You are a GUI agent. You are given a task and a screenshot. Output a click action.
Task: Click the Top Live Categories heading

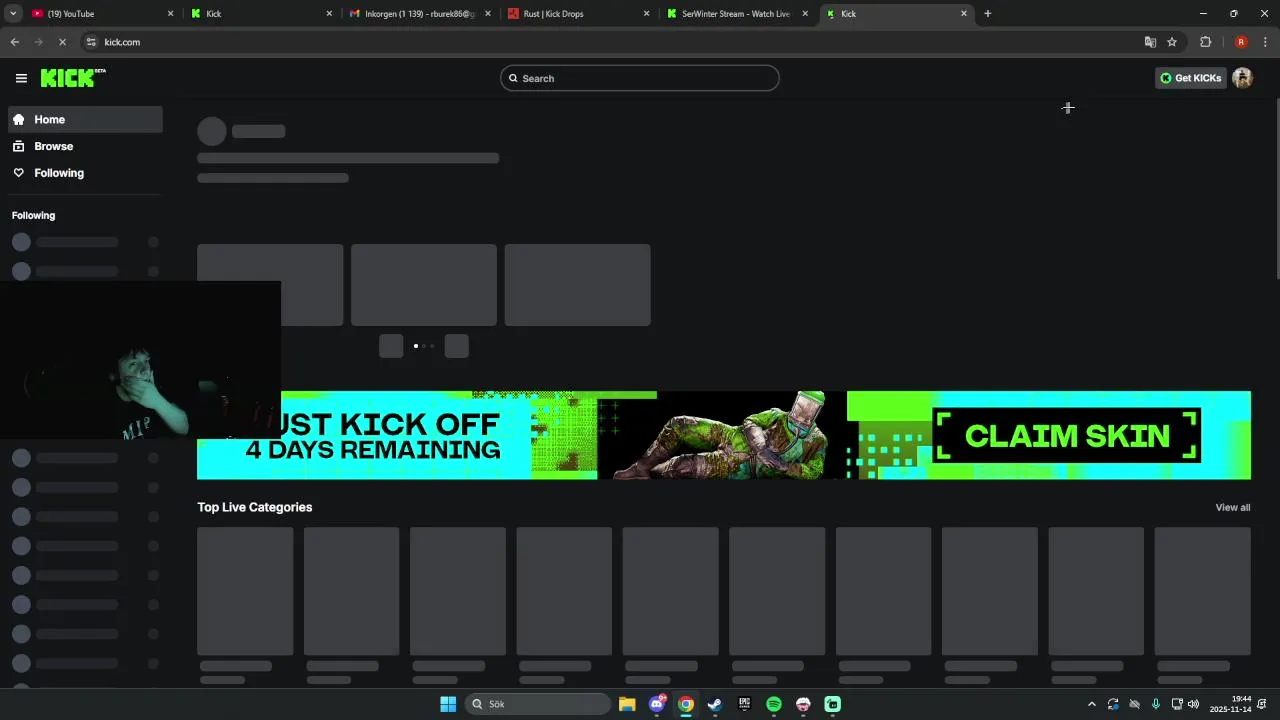255,507
